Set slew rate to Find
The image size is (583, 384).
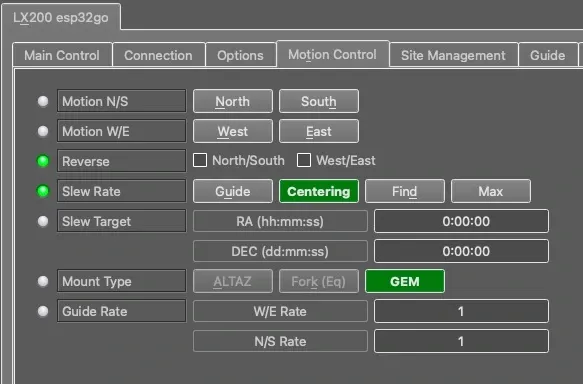point(405,191)
